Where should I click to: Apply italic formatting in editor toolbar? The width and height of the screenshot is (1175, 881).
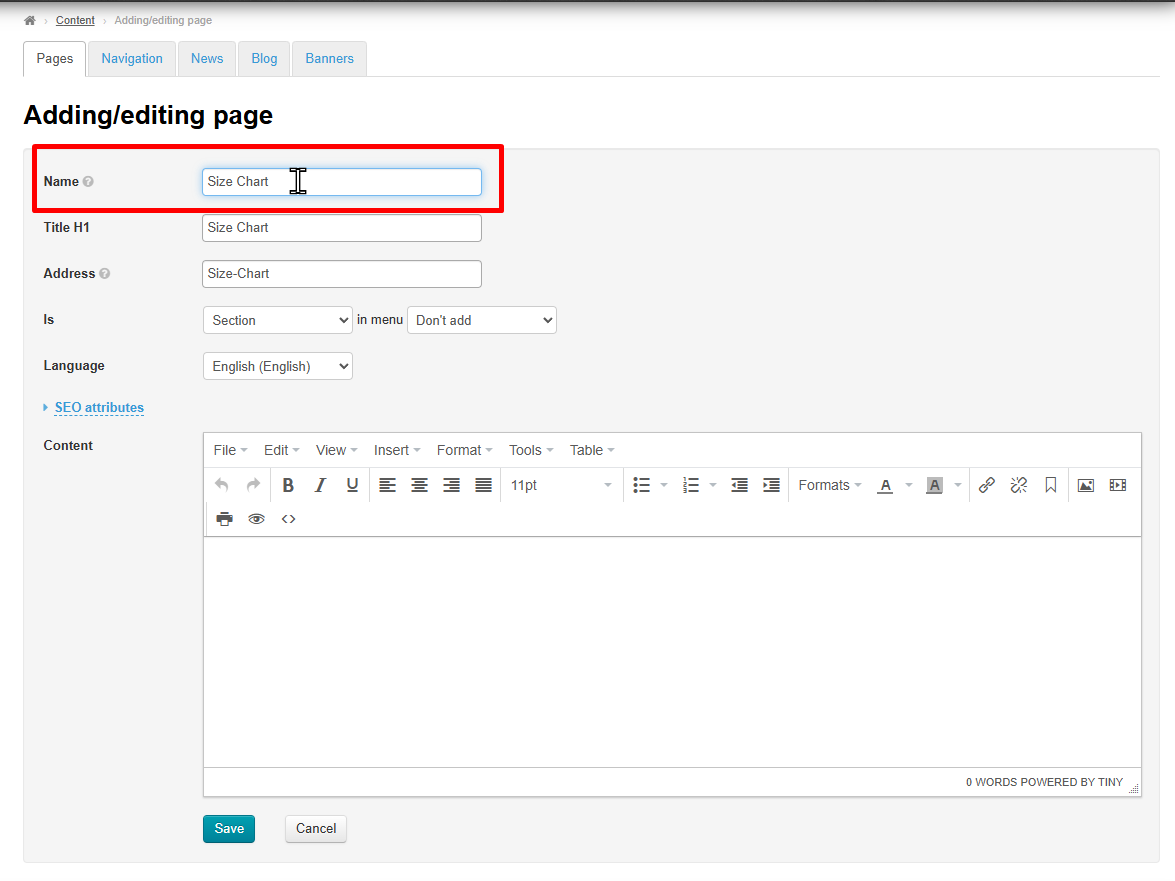320,485
